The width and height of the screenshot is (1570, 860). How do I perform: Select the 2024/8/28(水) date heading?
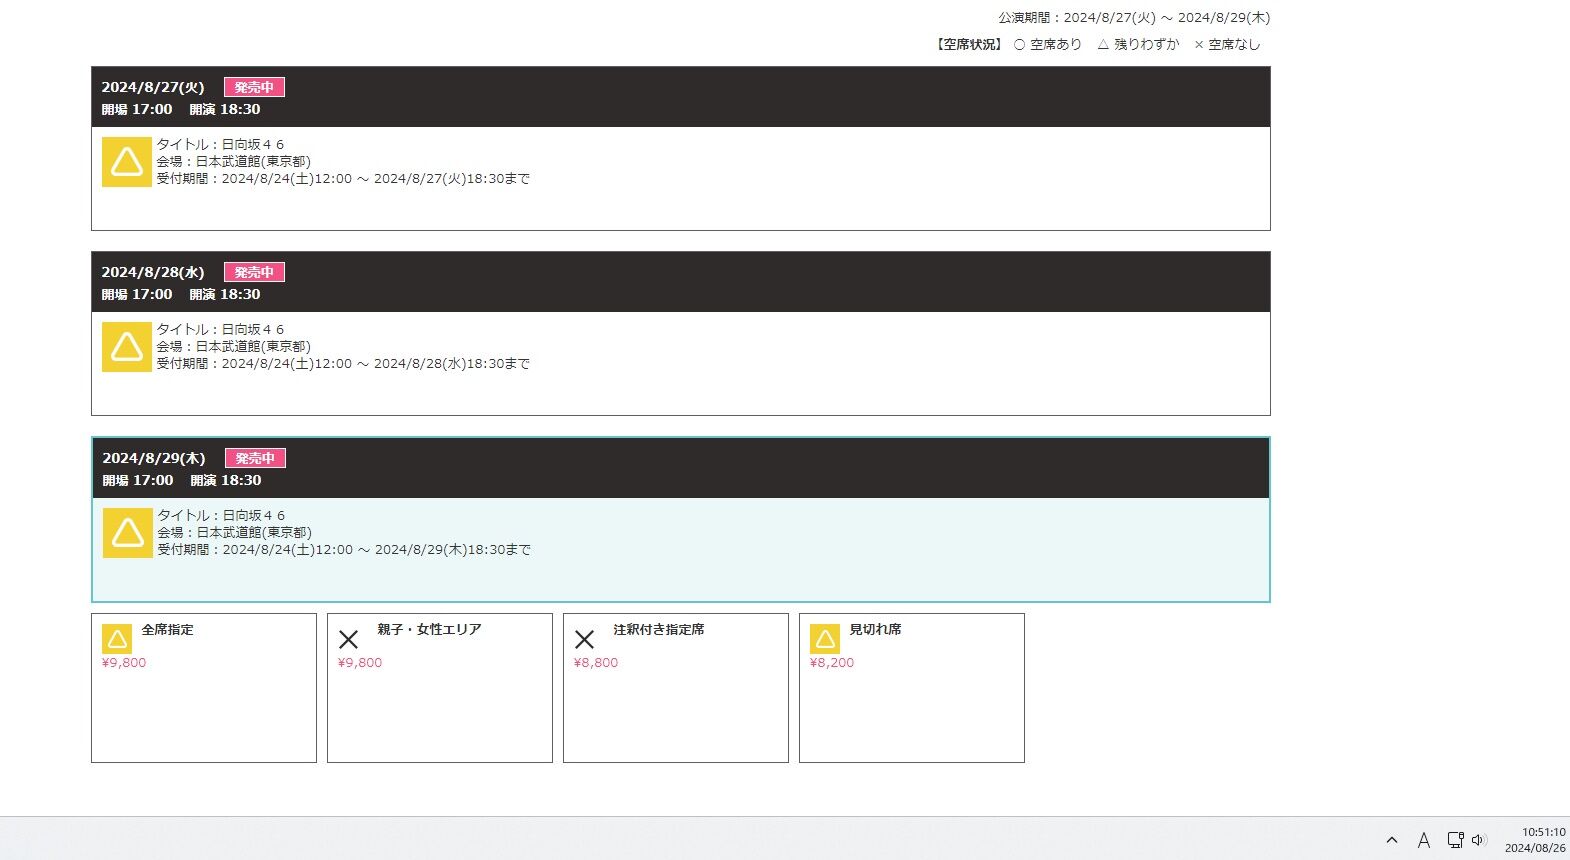pyautogui.click(x=153, y=272)
